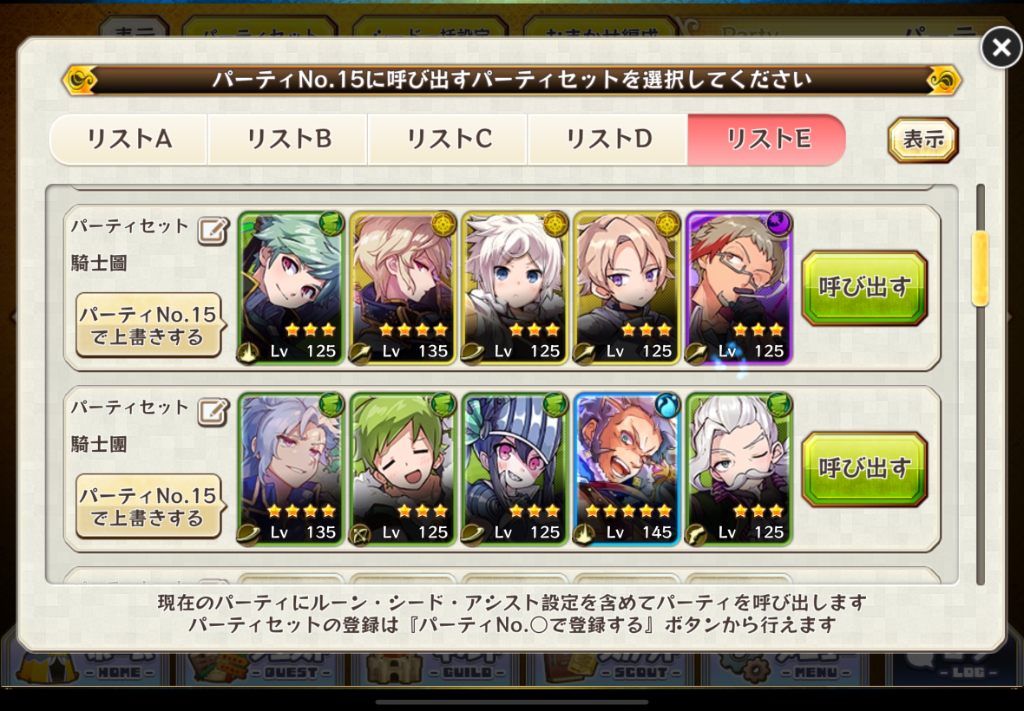Select the blue-framed five-star Lv 145 character

[x=627, y=469]
